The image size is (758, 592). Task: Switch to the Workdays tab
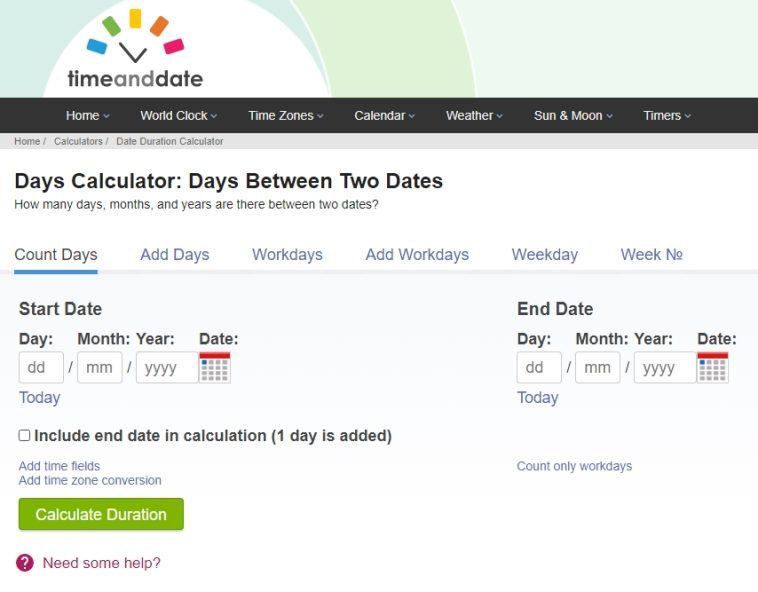287,254
